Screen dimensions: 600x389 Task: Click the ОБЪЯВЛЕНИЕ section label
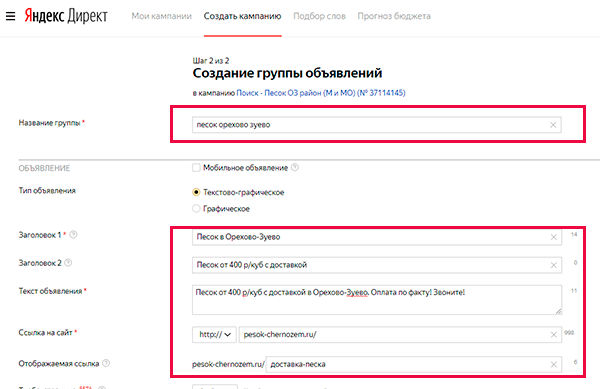pos(44,168)
